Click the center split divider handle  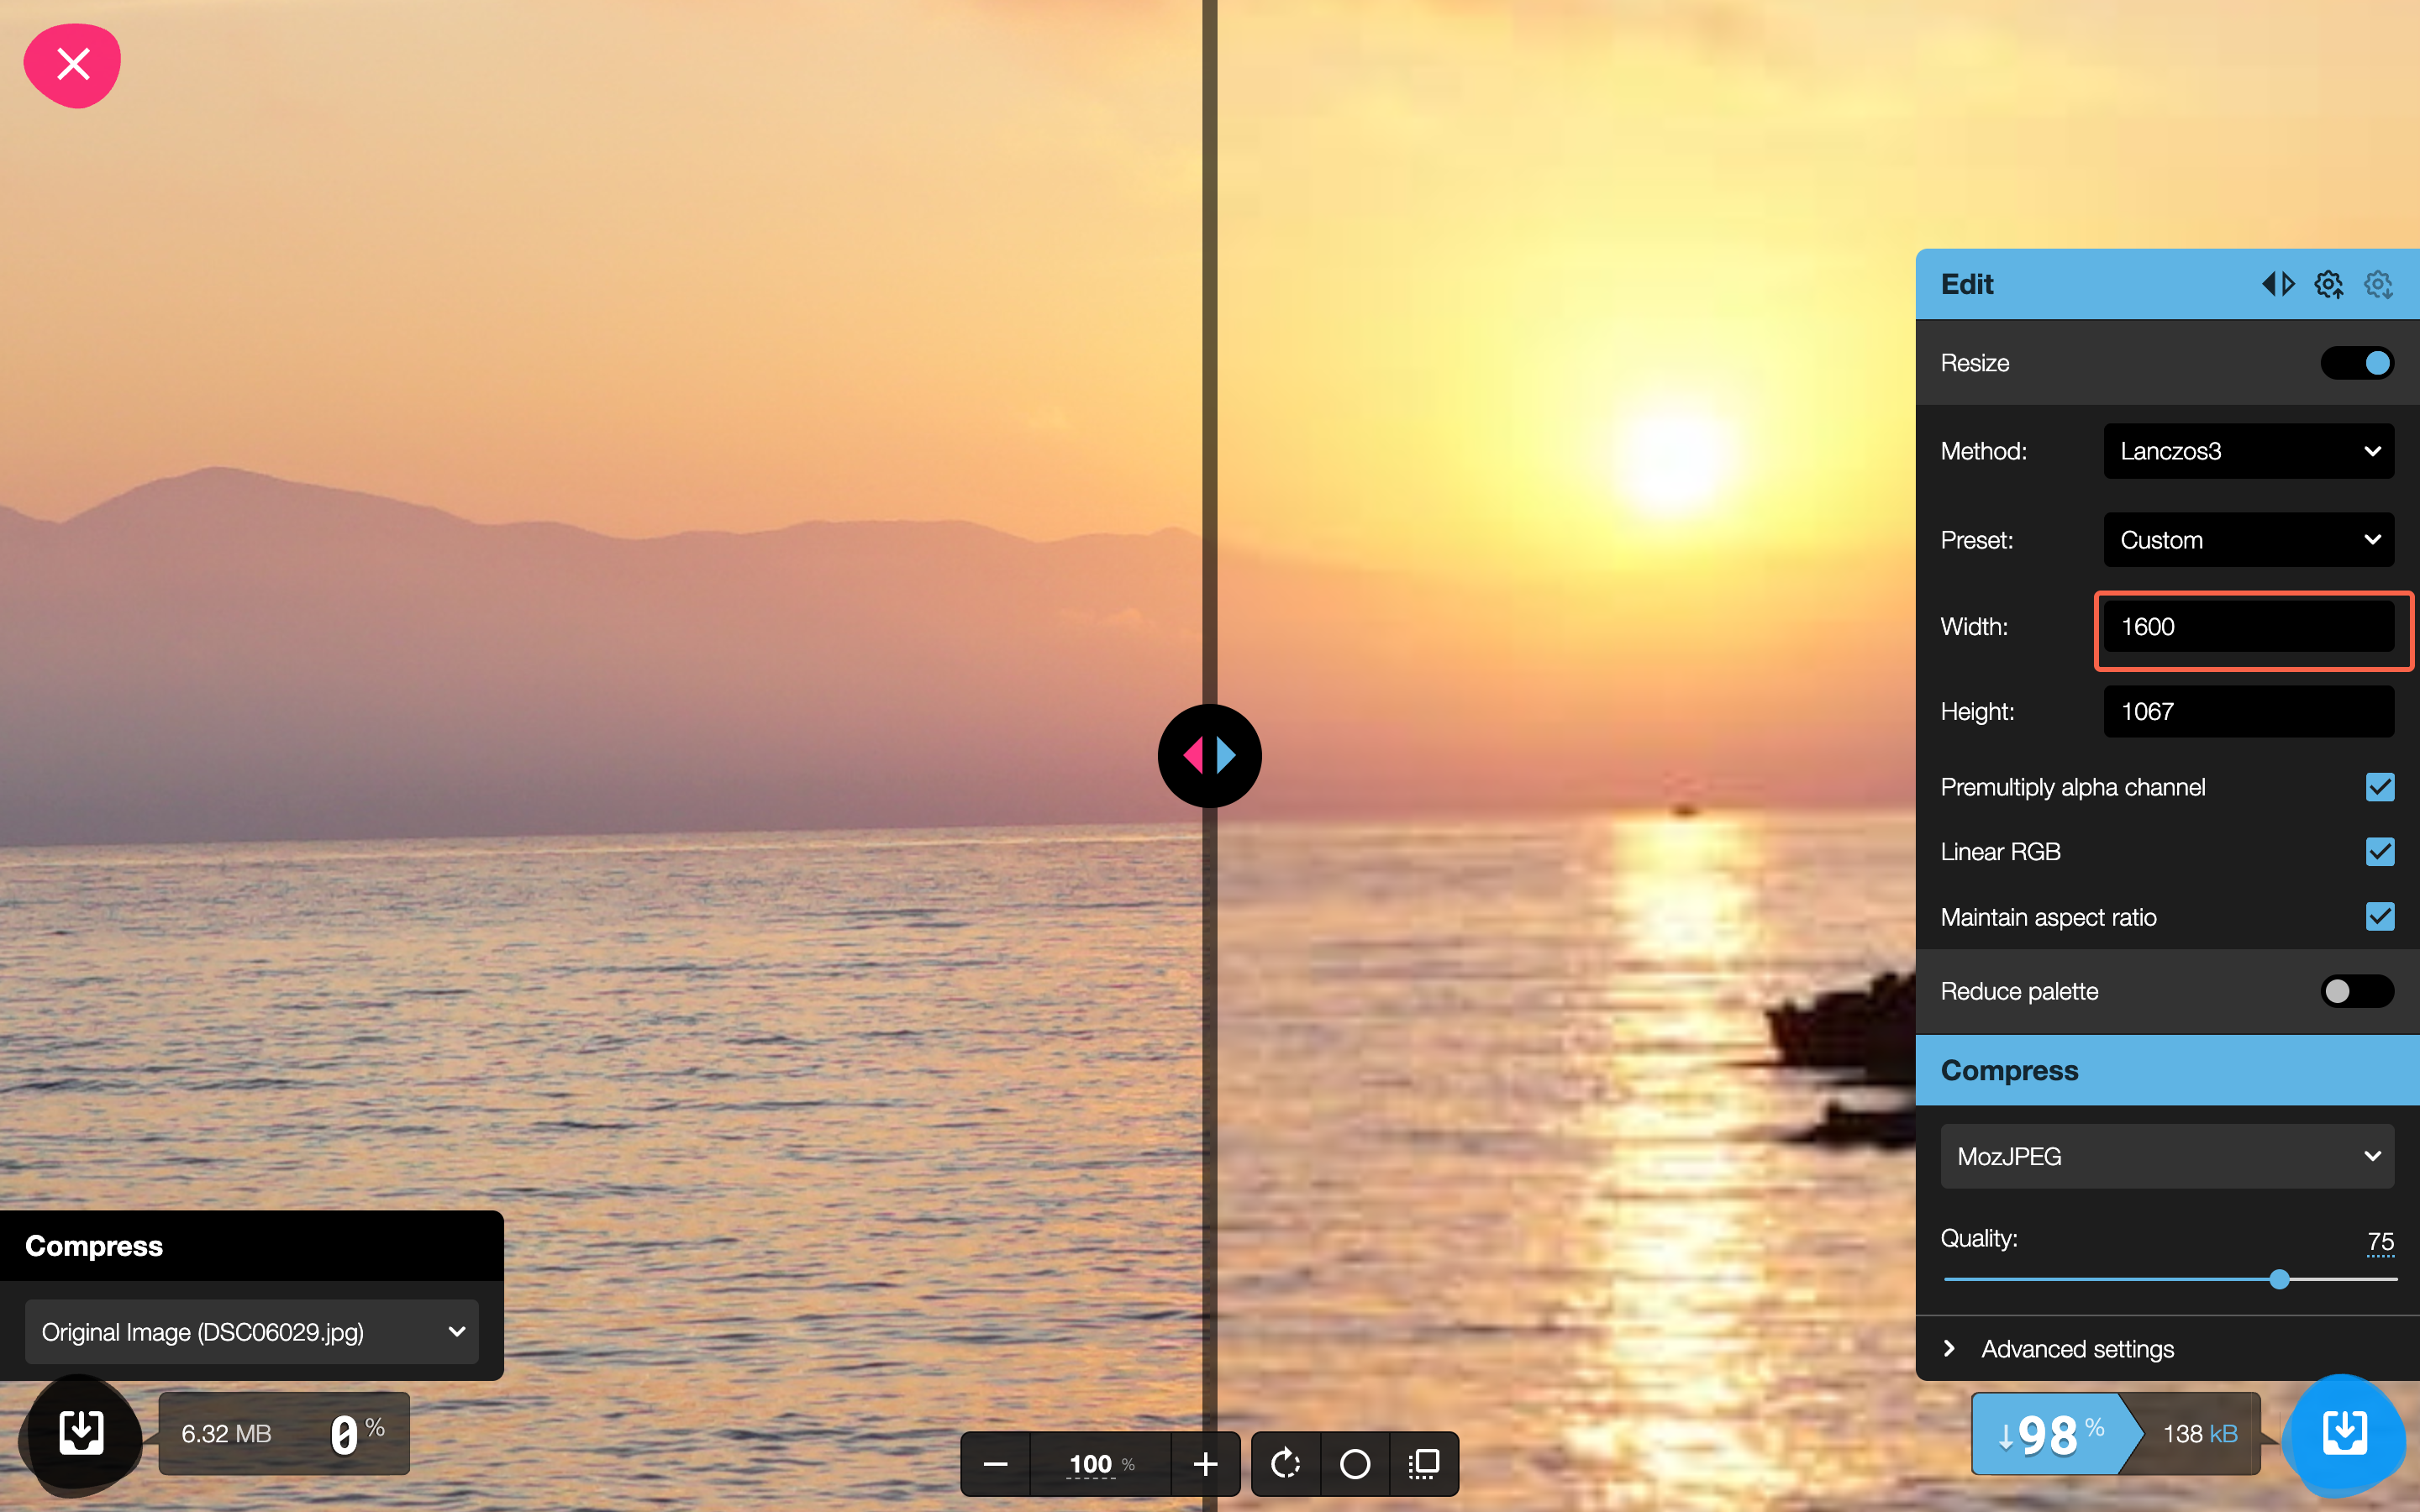click(1209, 756)
